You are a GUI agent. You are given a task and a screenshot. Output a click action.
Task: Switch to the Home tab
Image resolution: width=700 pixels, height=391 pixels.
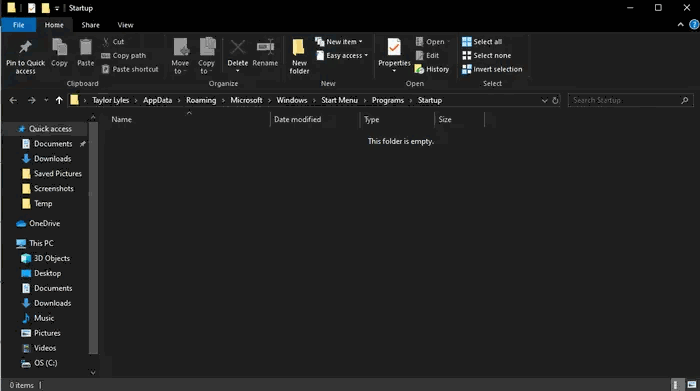coord(54,25)
